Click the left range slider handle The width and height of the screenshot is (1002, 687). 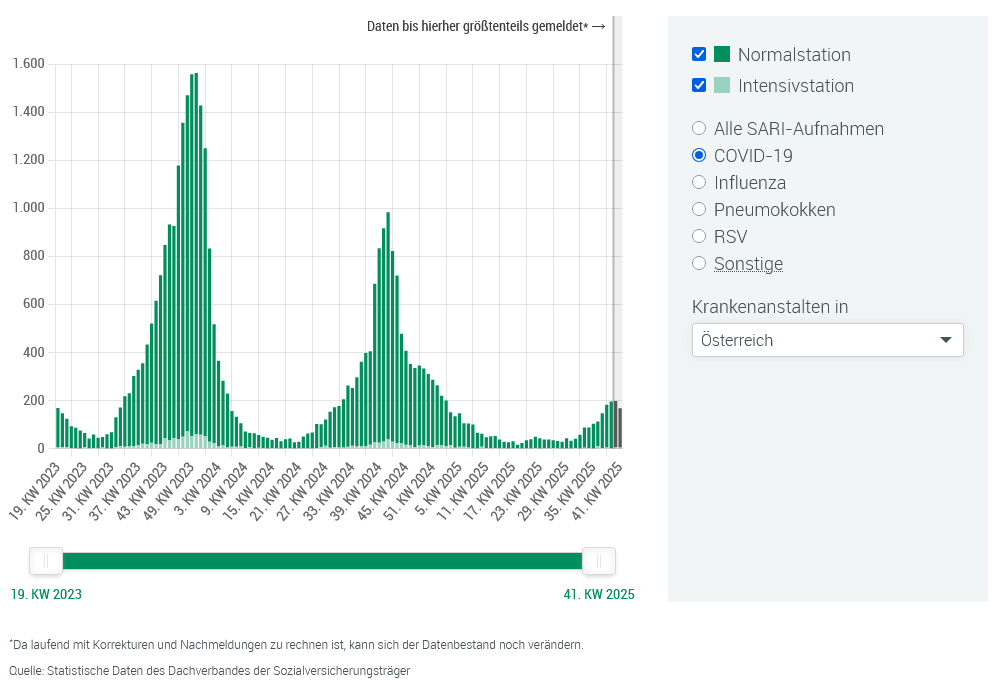click(x=46, y=561)
